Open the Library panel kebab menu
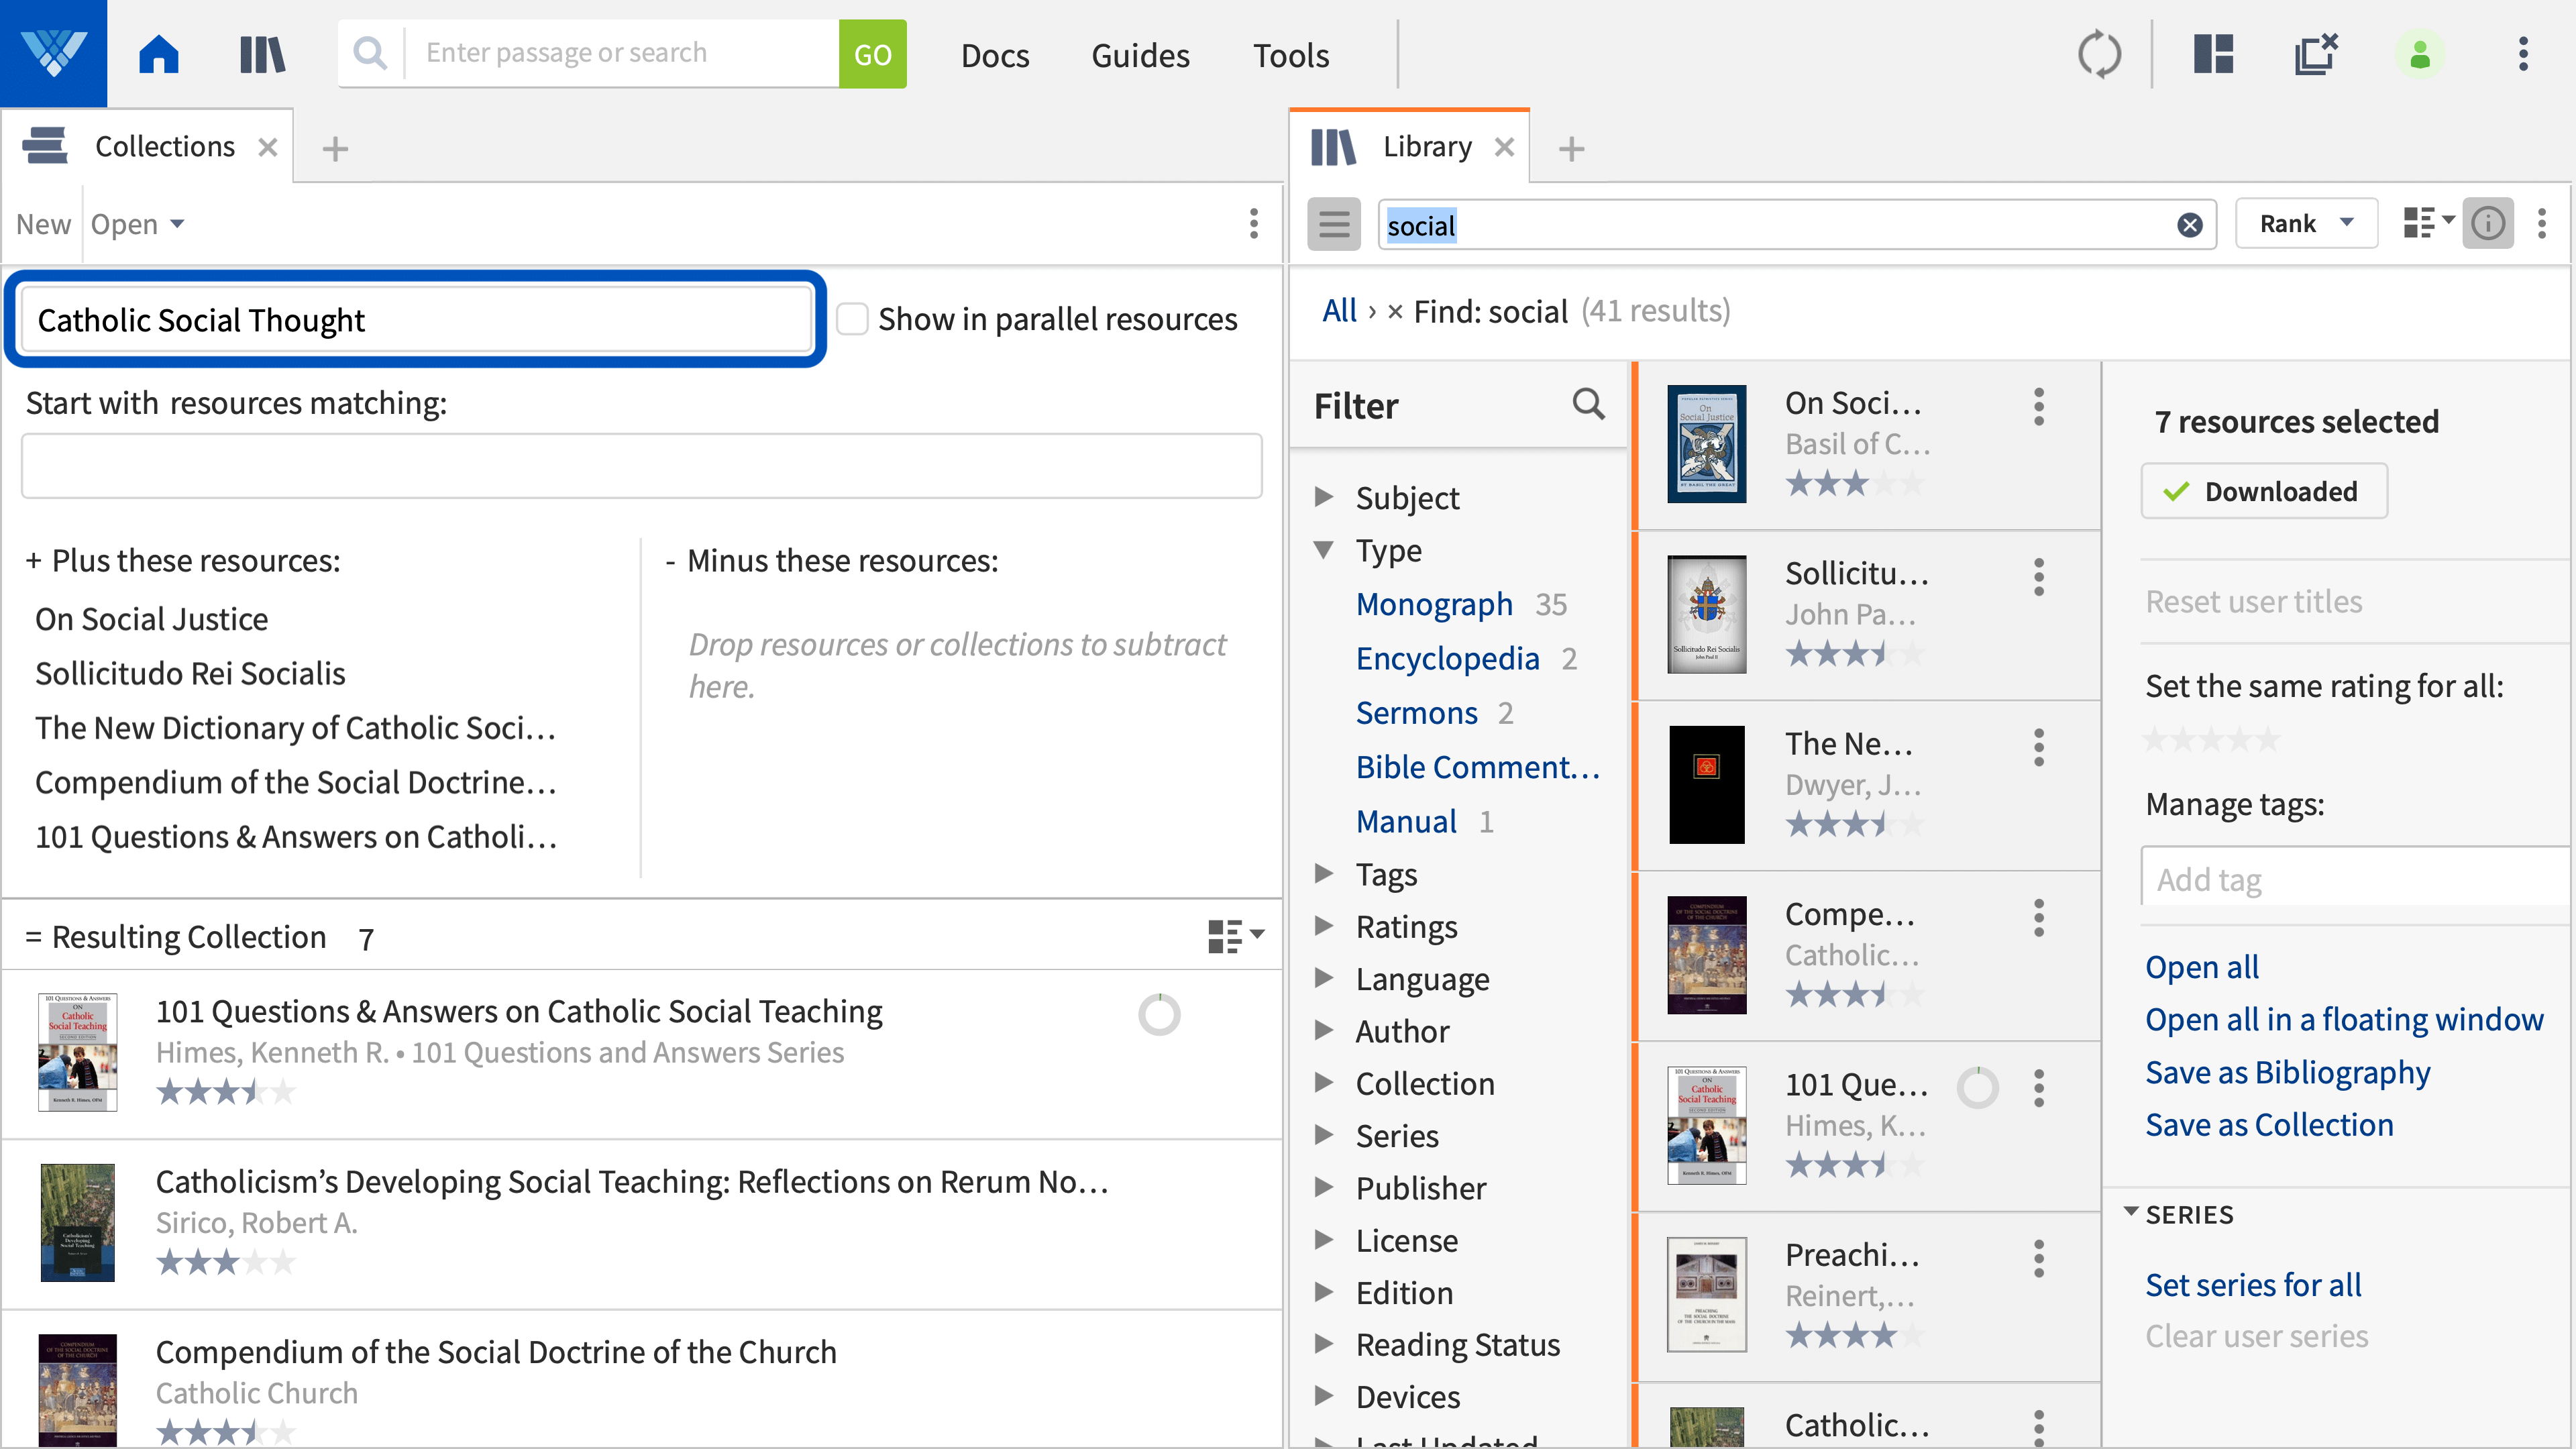The height and width of the screenshot is (1449, 2576). click(2542, 223)
